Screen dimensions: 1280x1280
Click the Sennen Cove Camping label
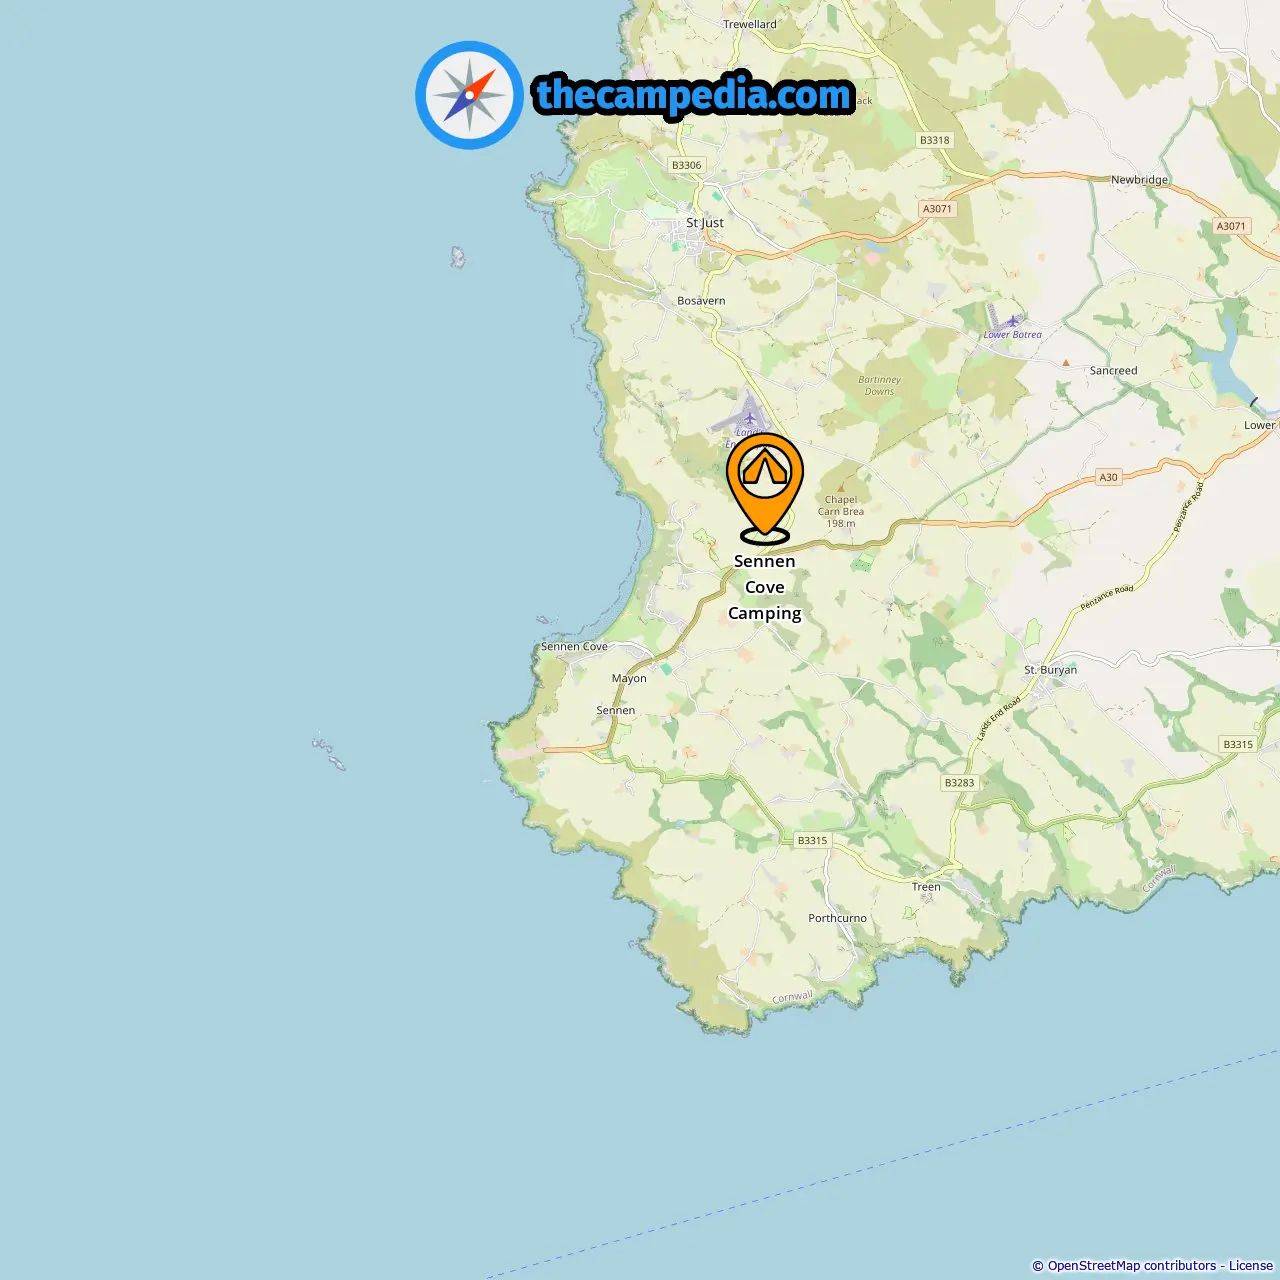pyautogui.click(x=765, y=587)
